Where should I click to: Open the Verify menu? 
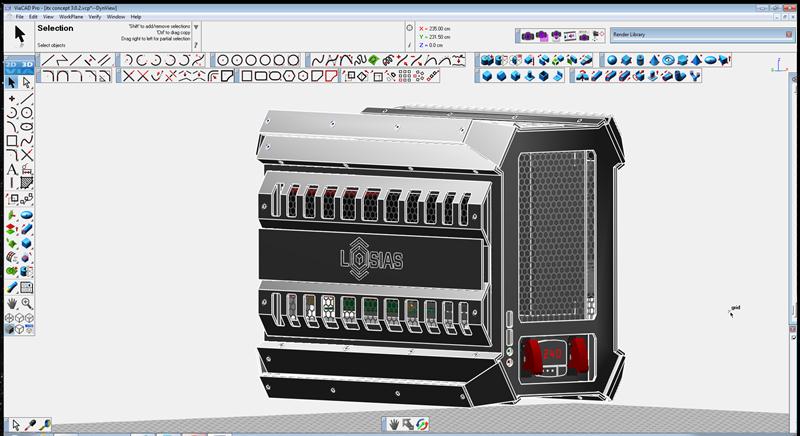point(94,17)
